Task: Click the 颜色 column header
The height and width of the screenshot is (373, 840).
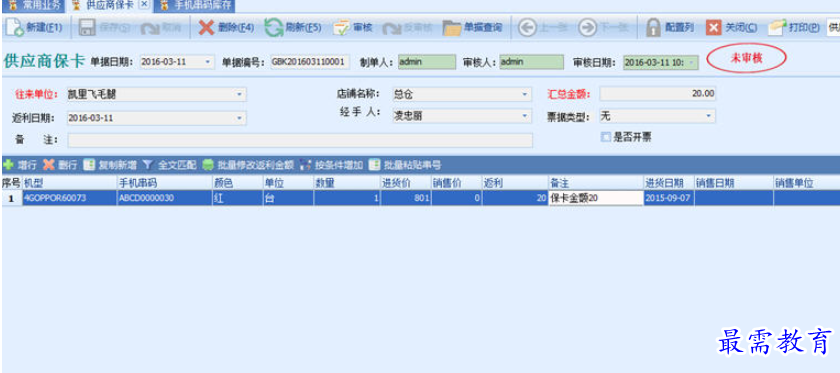Action: pos(237,183)
